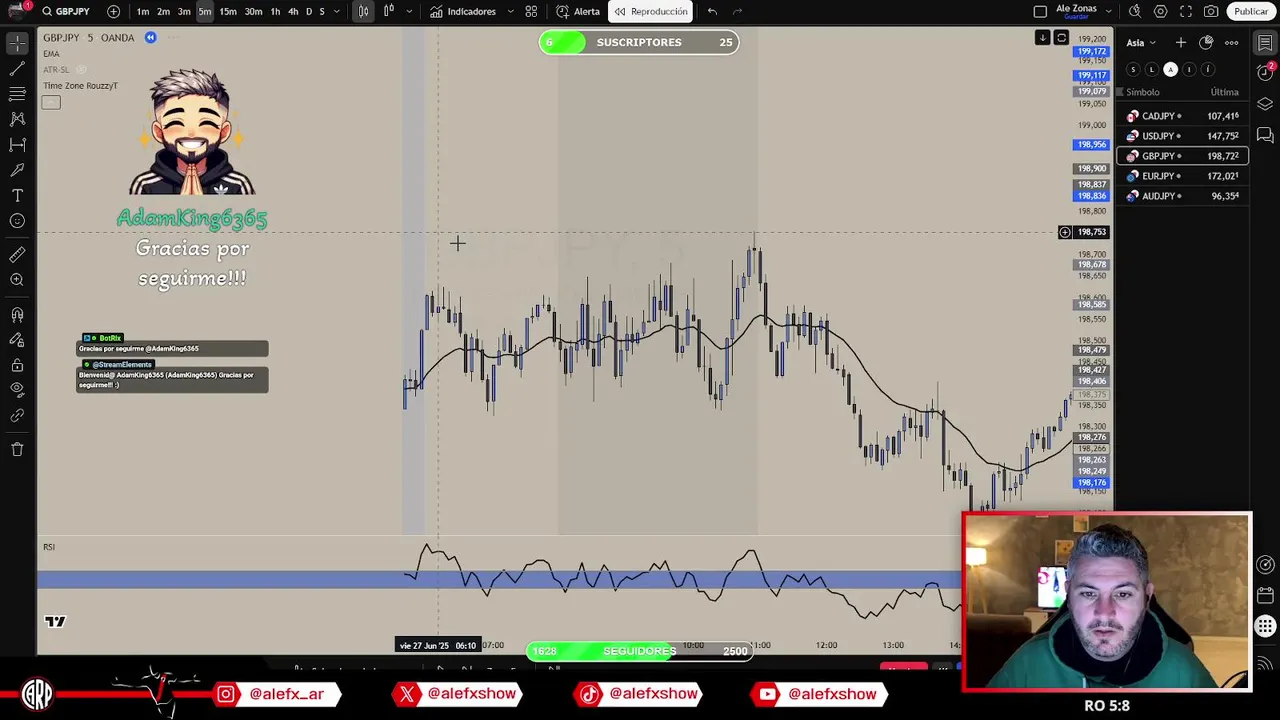
Task: Toggle lock all drawings
Action: click(x=17, y=365)
